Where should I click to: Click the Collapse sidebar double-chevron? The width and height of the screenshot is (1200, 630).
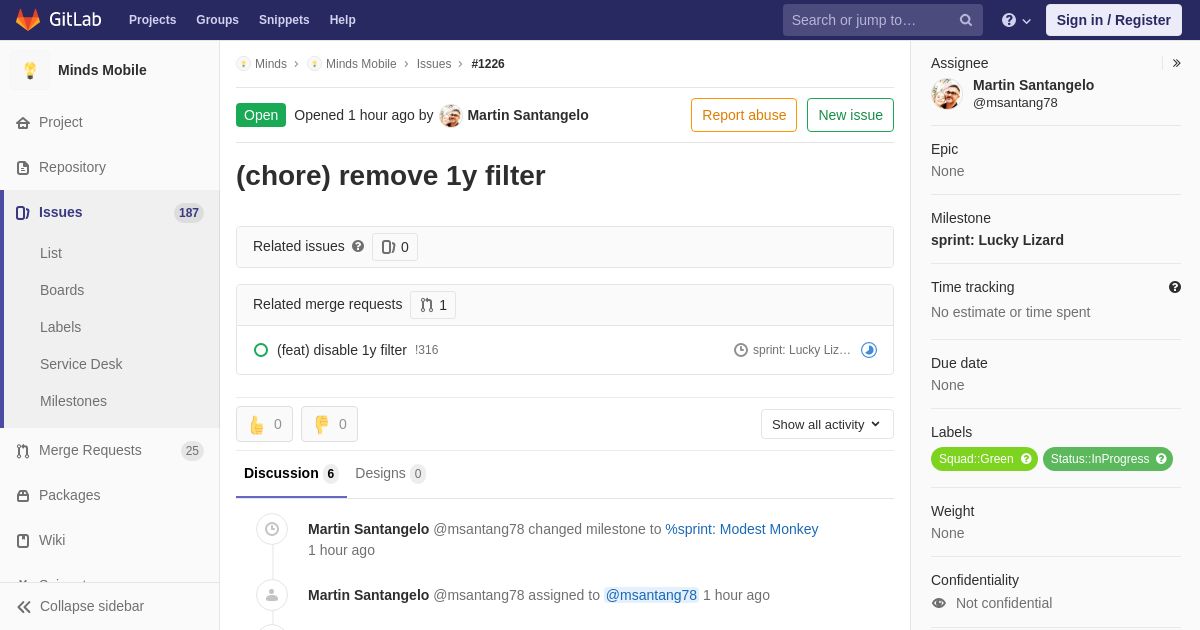(x=24, y=607)
